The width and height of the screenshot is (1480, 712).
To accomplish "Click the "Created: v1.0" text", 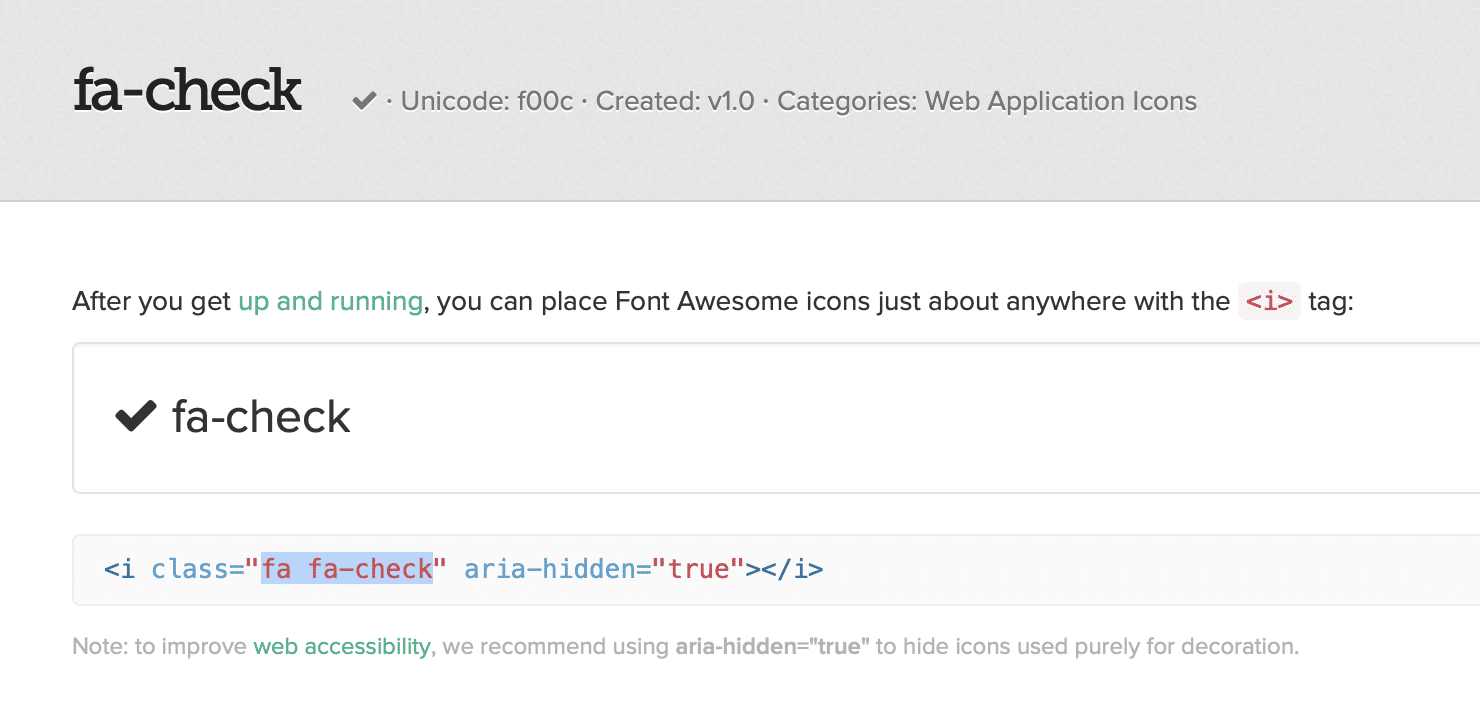I will pos(675,101).
